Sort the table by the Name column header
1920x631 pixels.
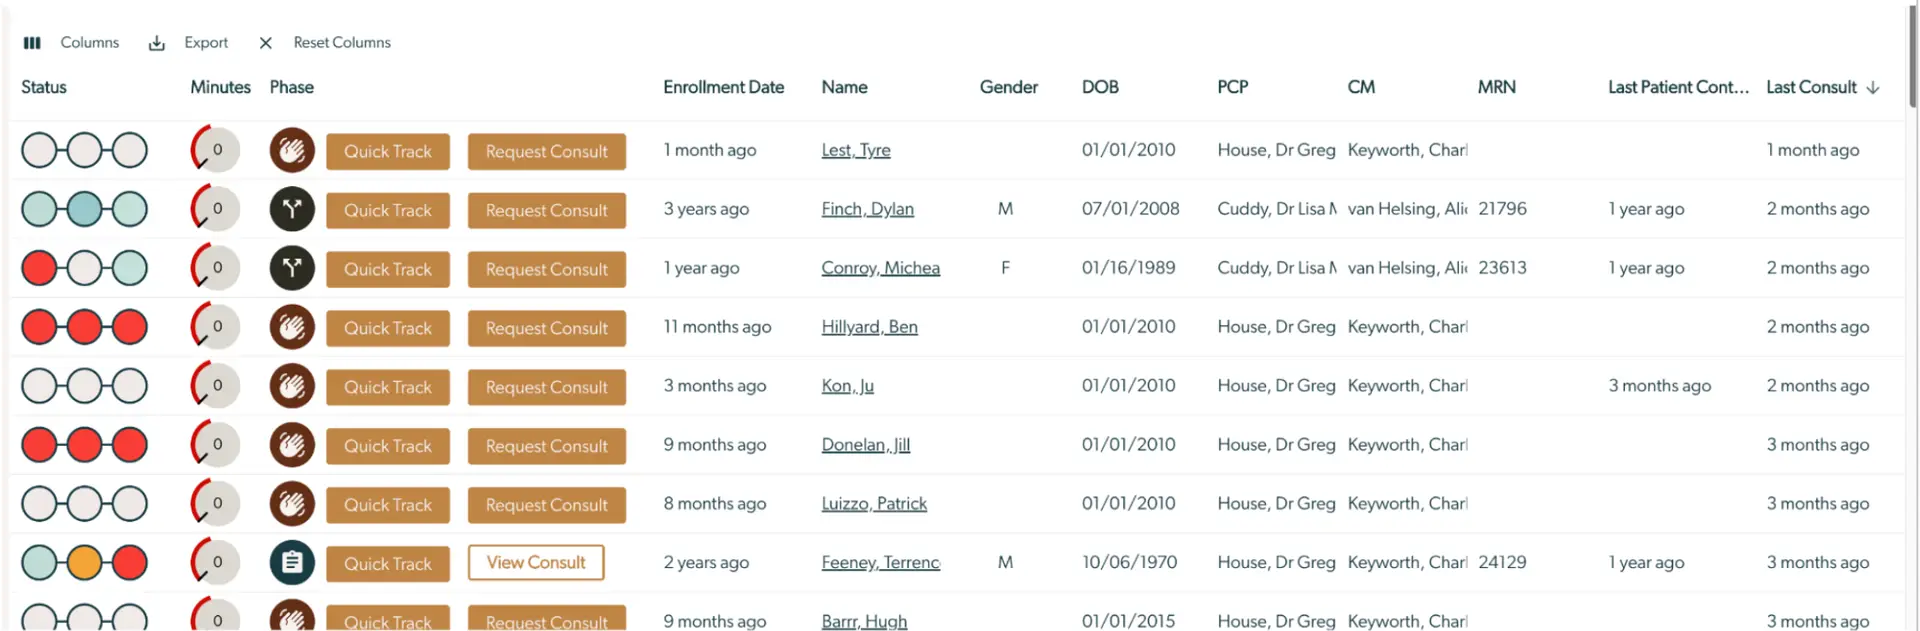844,87
